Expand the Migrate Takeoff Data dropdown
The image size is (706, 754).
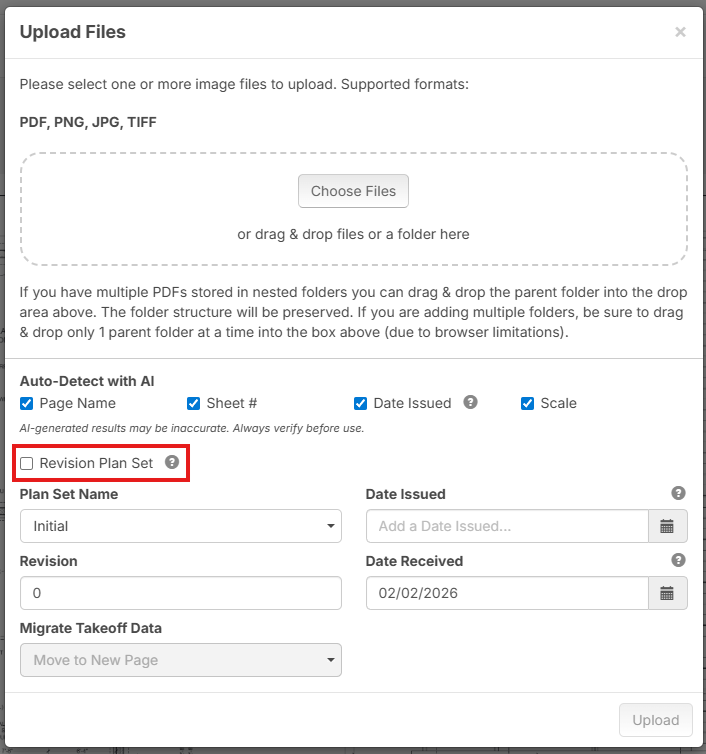pos(181,660)
